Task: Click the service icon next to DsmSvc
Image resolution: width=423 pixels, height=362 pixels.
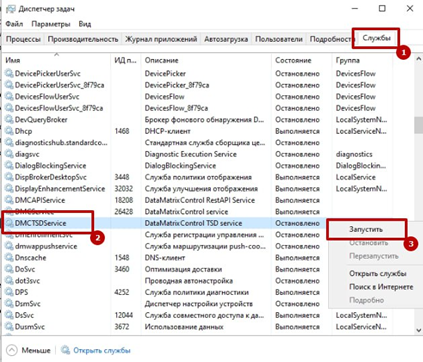Action: pyautogui.click(x=9, y=304)
